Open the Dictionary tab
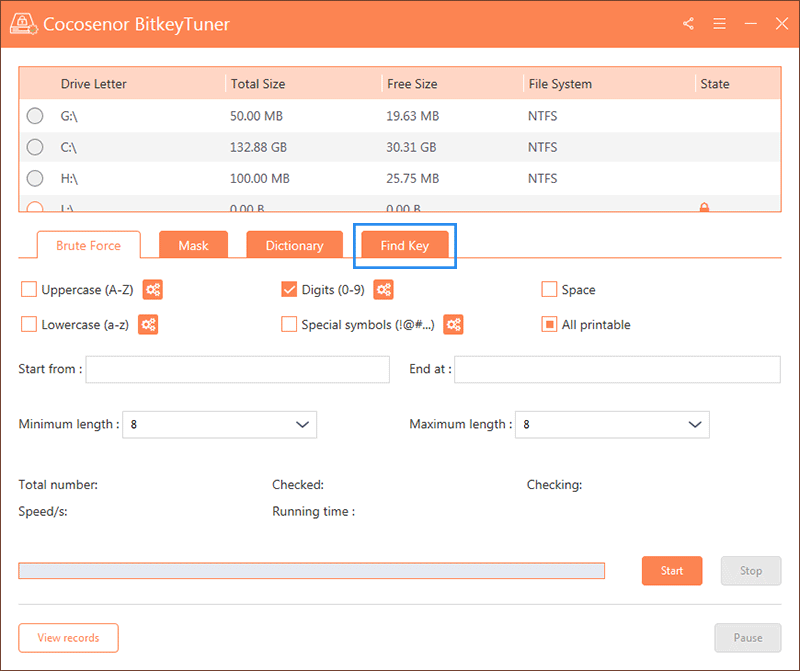 (294, 245)
